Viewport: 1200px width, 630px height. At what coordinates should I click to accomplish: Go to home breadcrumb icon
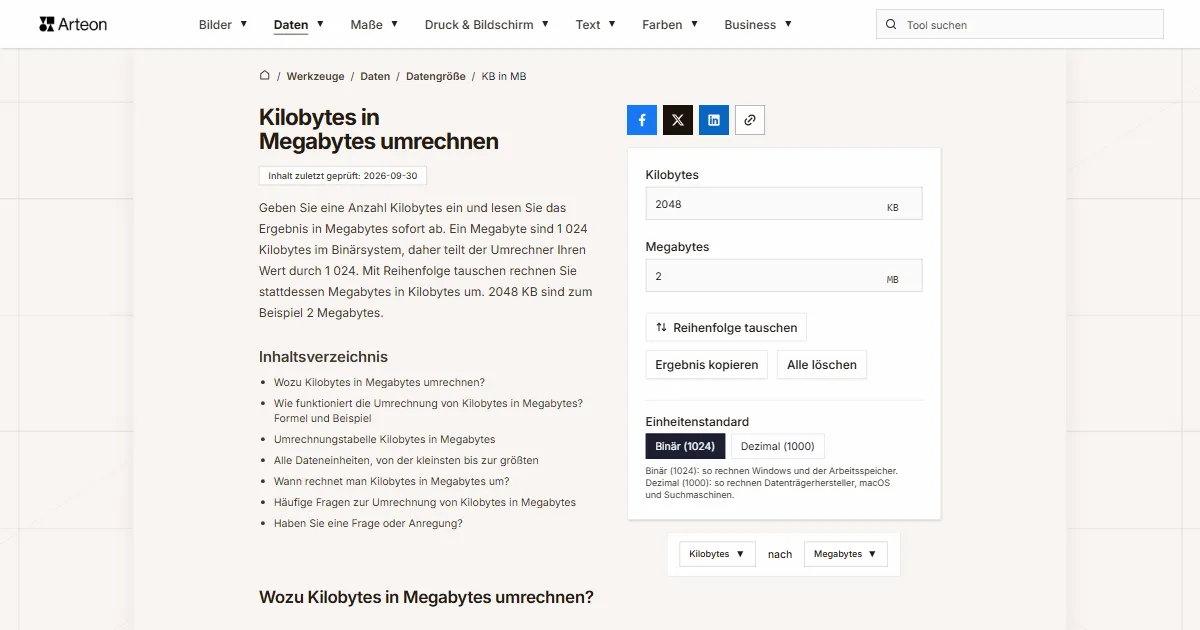(x=265, y=76)
